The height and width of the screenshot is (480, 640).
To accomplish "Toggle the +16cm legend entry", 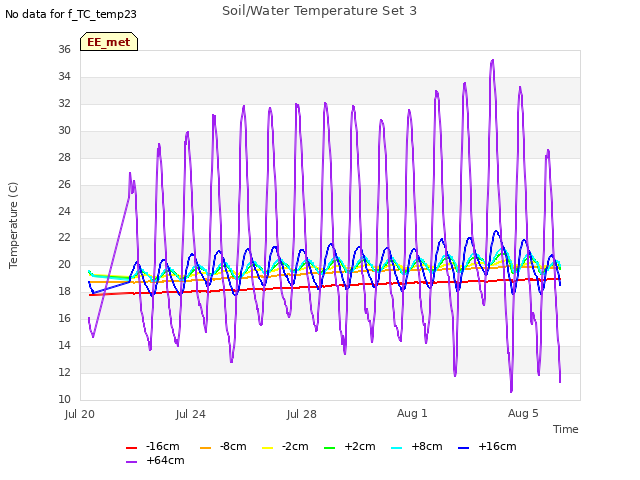I will (x=487, y=446).
